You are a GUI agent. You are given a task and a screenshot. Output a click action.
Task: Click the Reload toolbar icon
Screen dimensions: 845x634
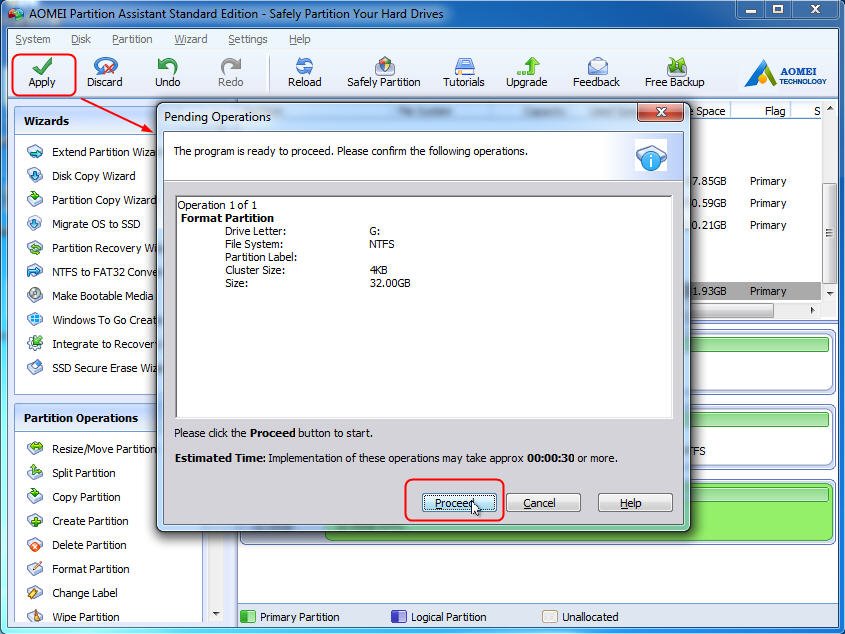[x=304, y=73]
